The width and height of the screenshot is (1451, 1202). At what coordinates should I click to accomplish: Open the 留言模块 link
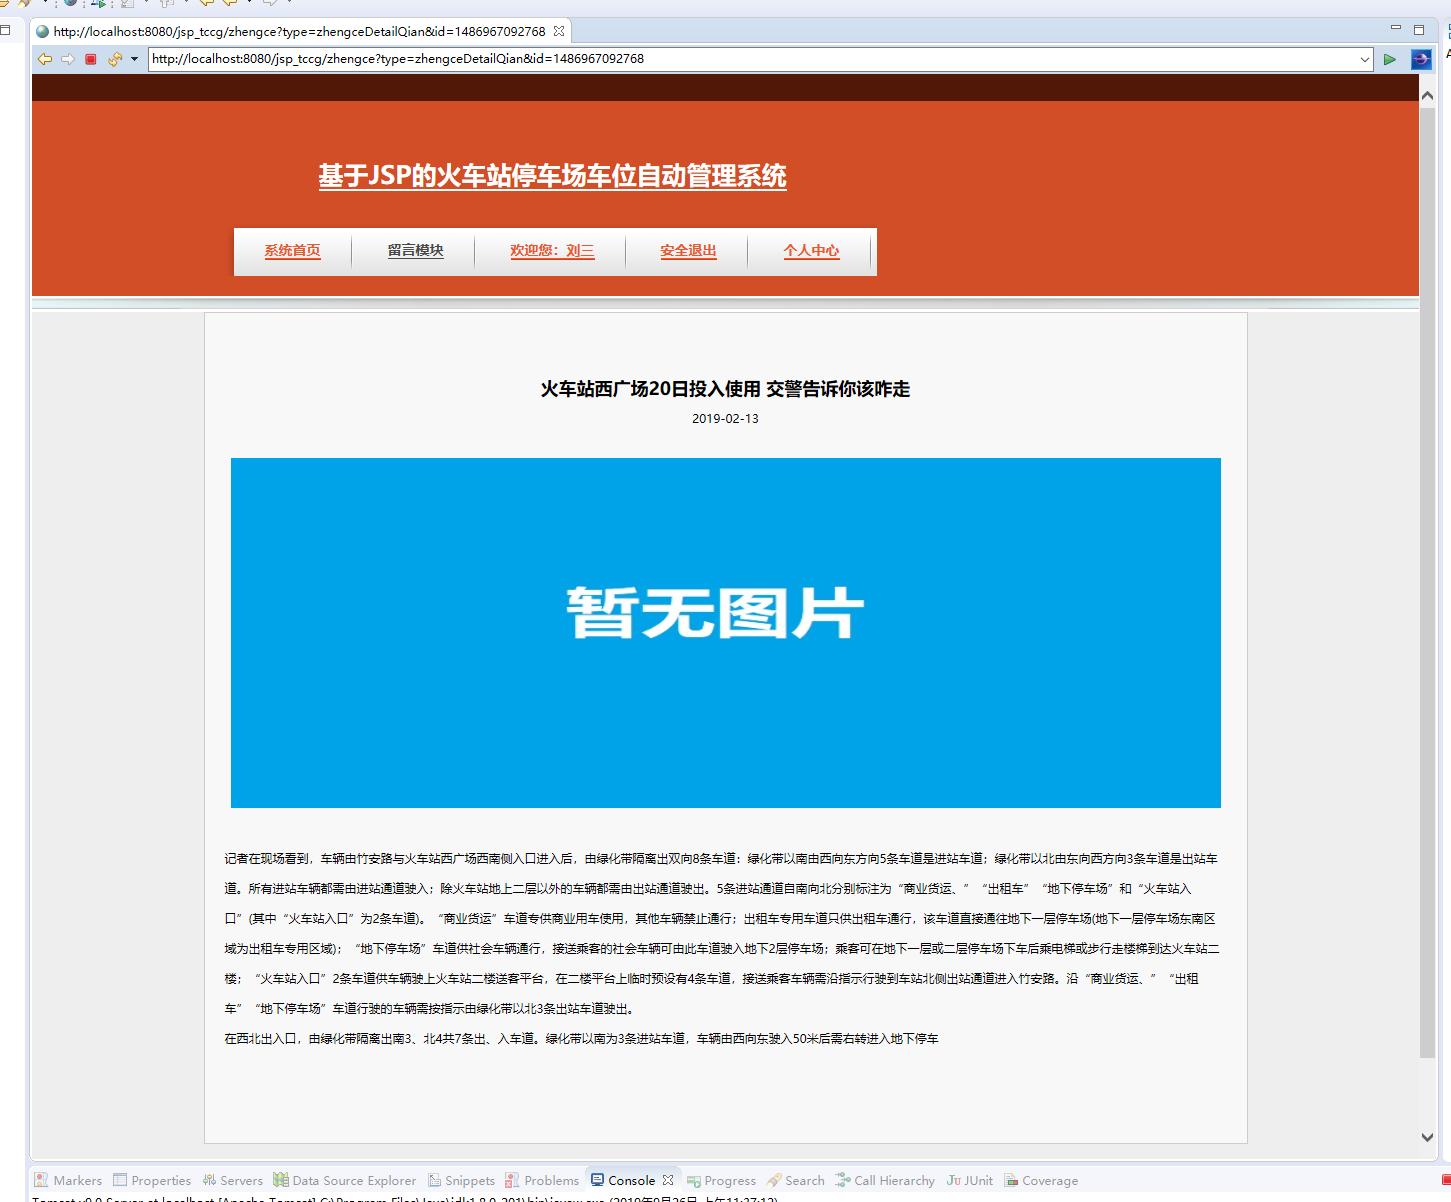417,251
